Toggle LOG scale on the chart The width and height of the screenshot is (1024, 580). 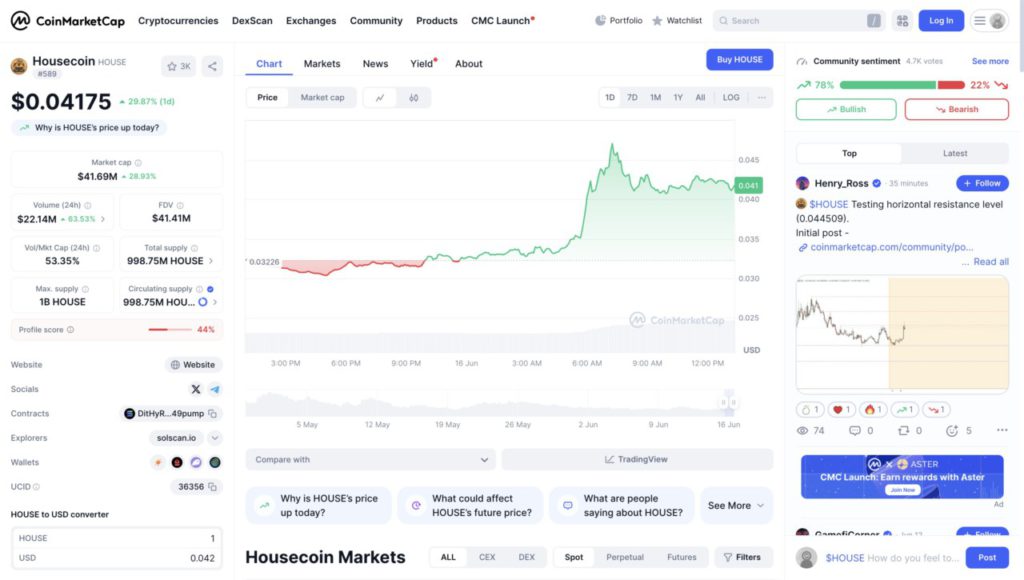click(731, 97)
